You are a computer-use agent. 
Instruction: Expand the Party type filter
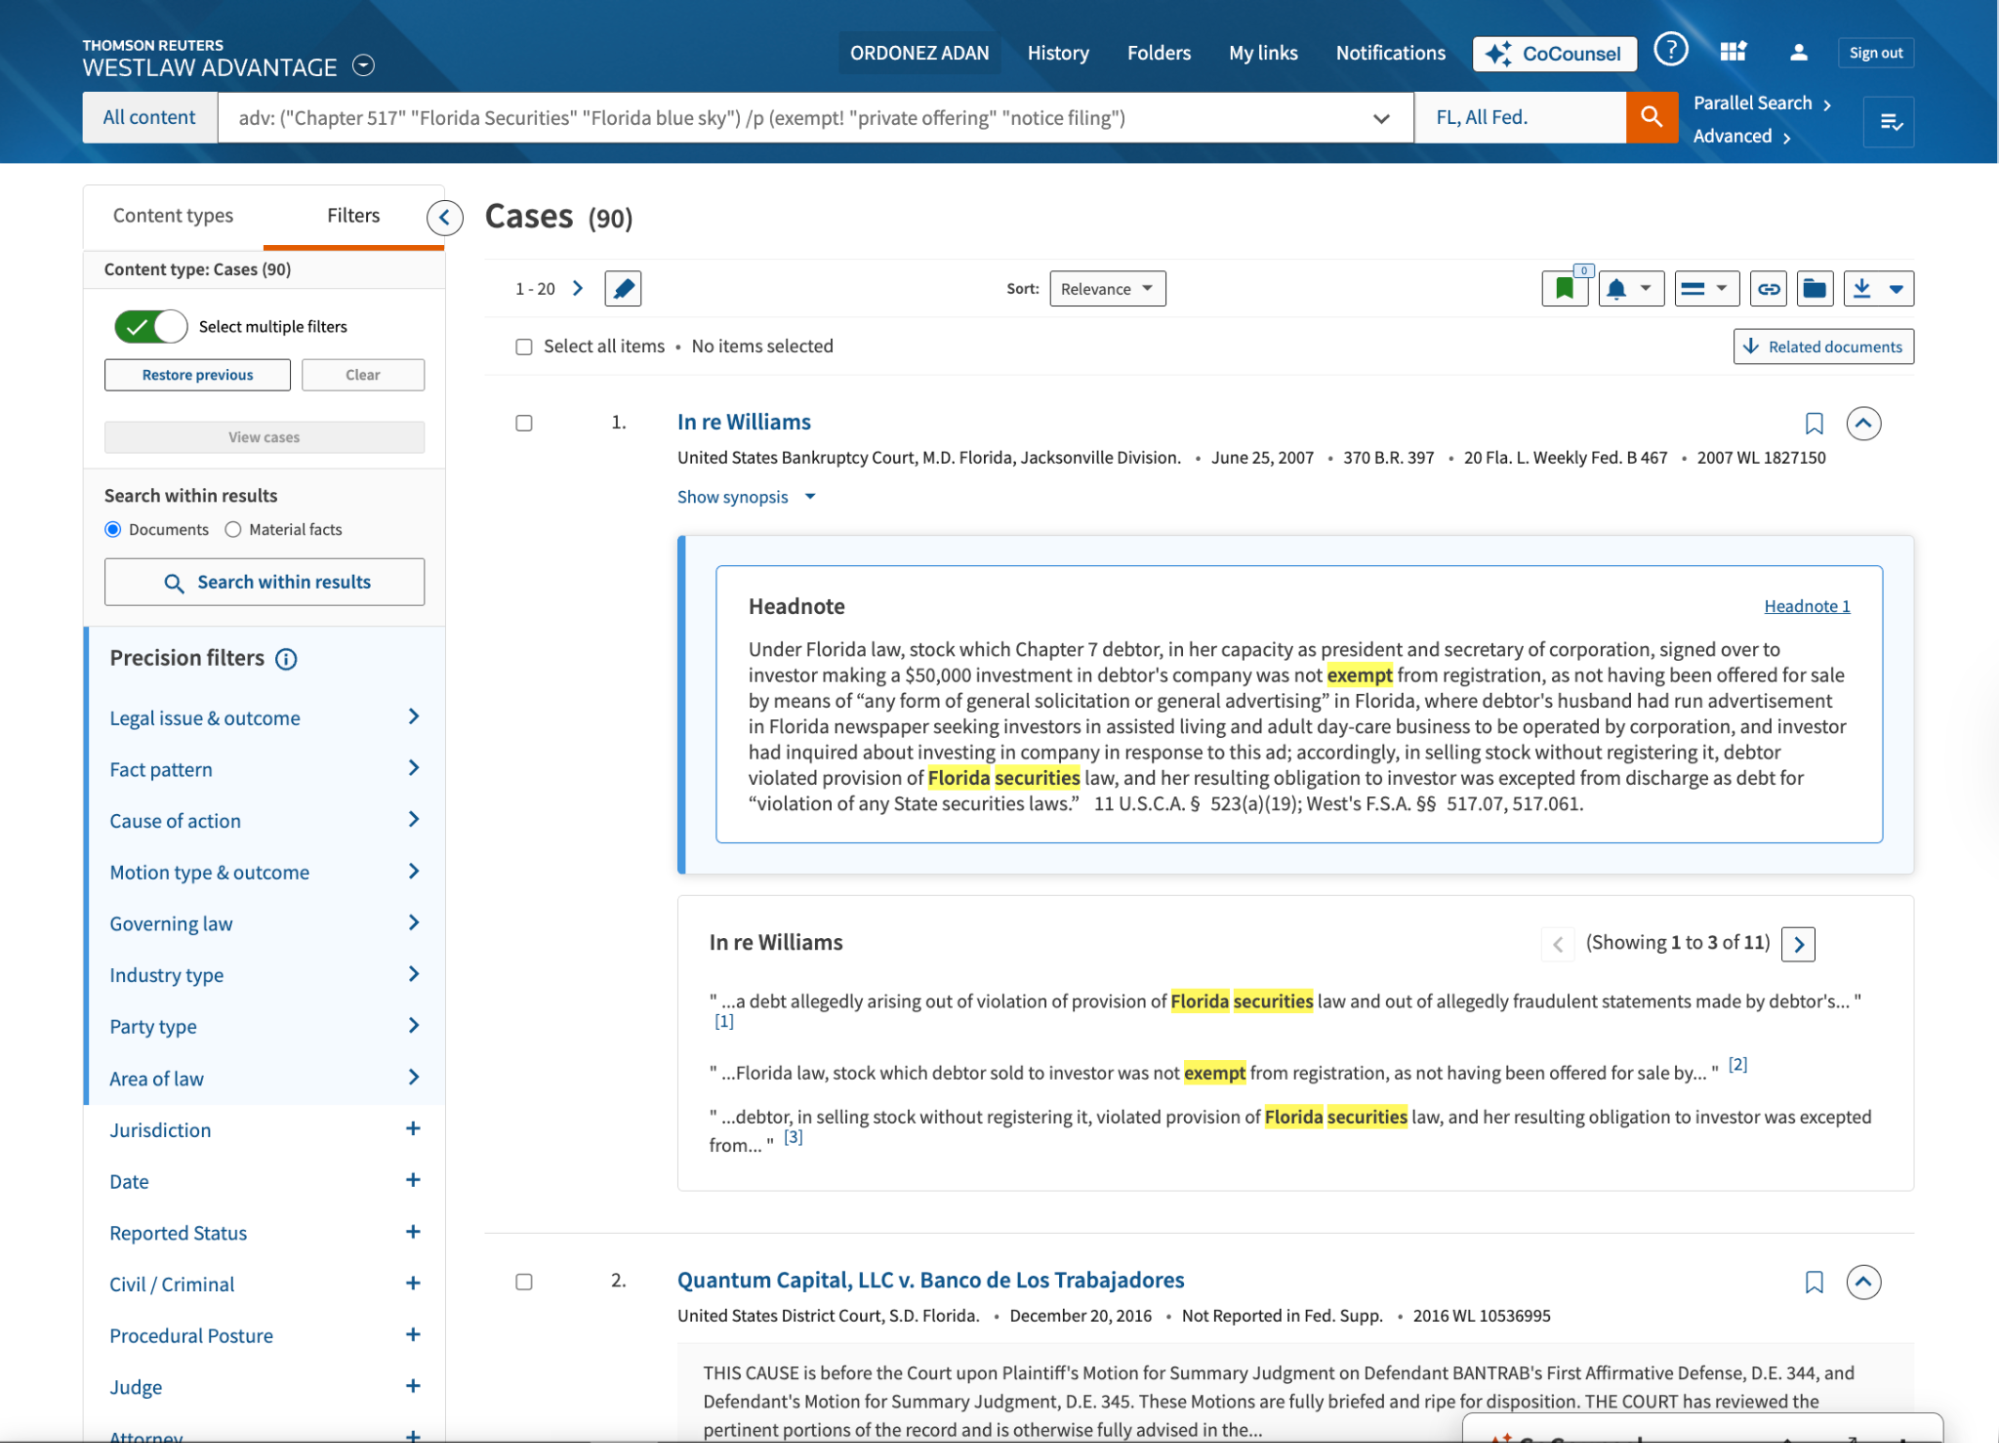[x=265, y=1027]
